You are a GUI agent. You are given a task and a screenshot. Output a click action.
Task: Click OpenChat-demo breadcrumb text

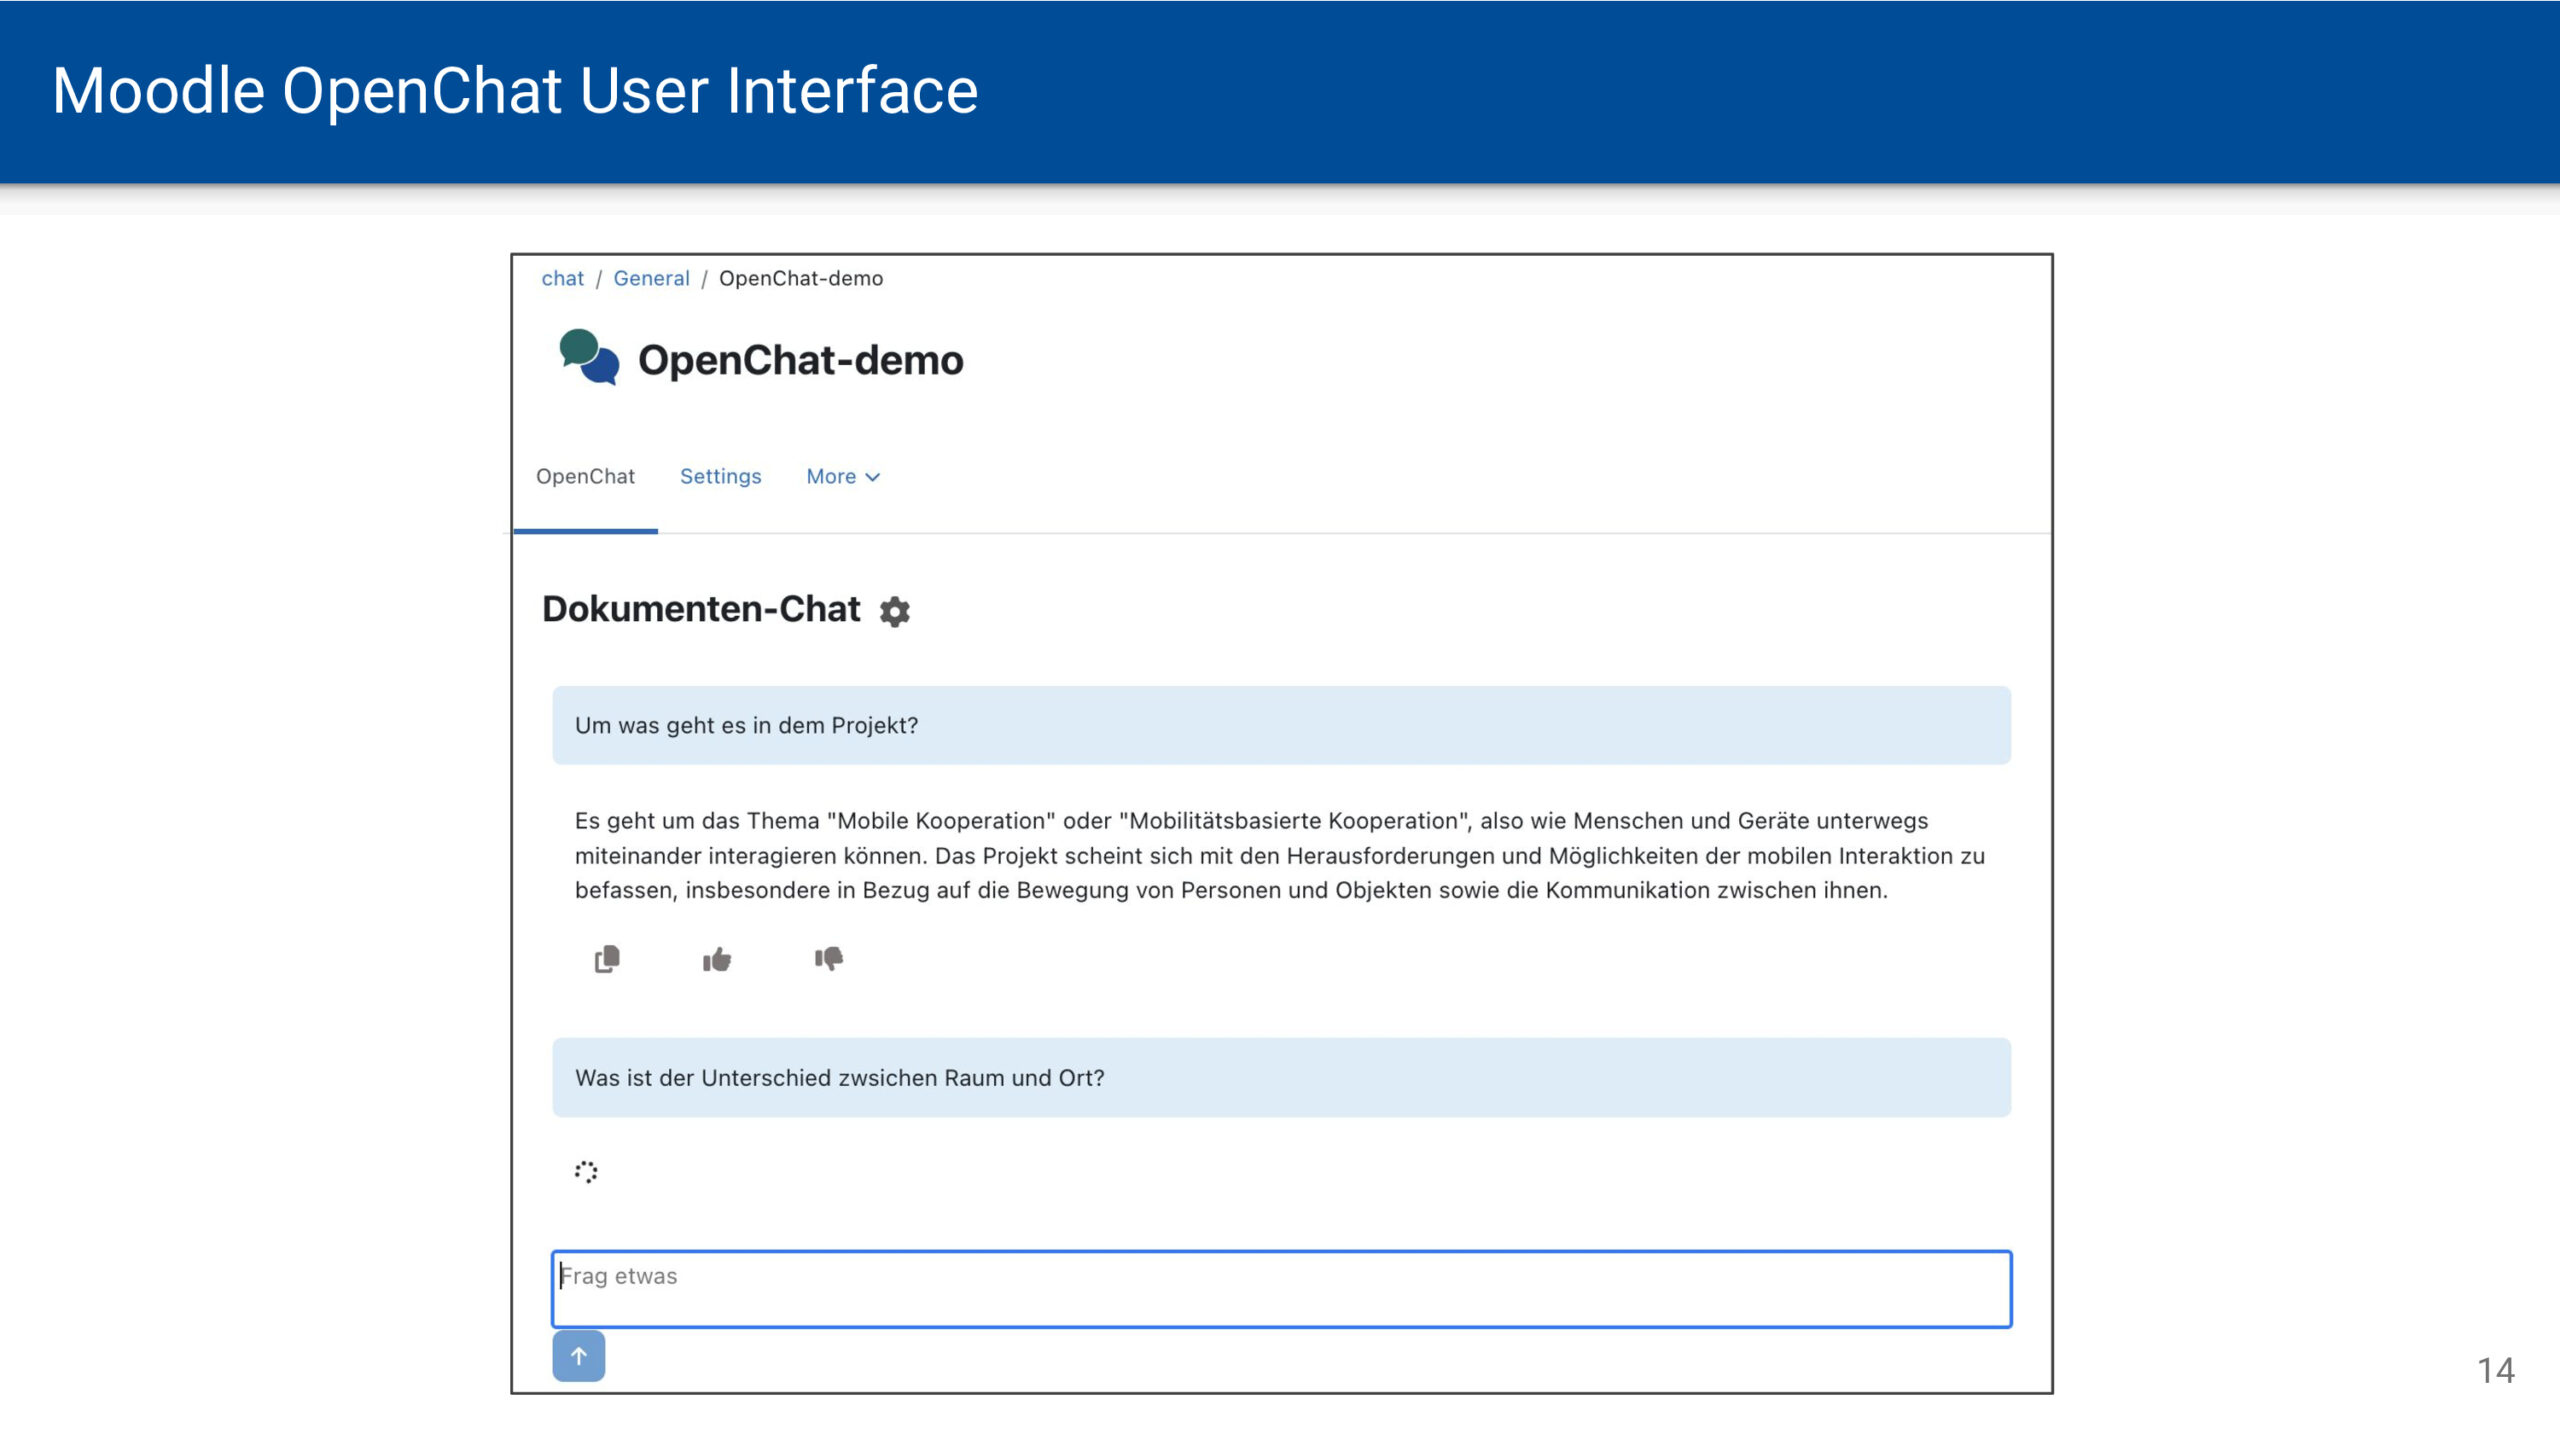800,279
